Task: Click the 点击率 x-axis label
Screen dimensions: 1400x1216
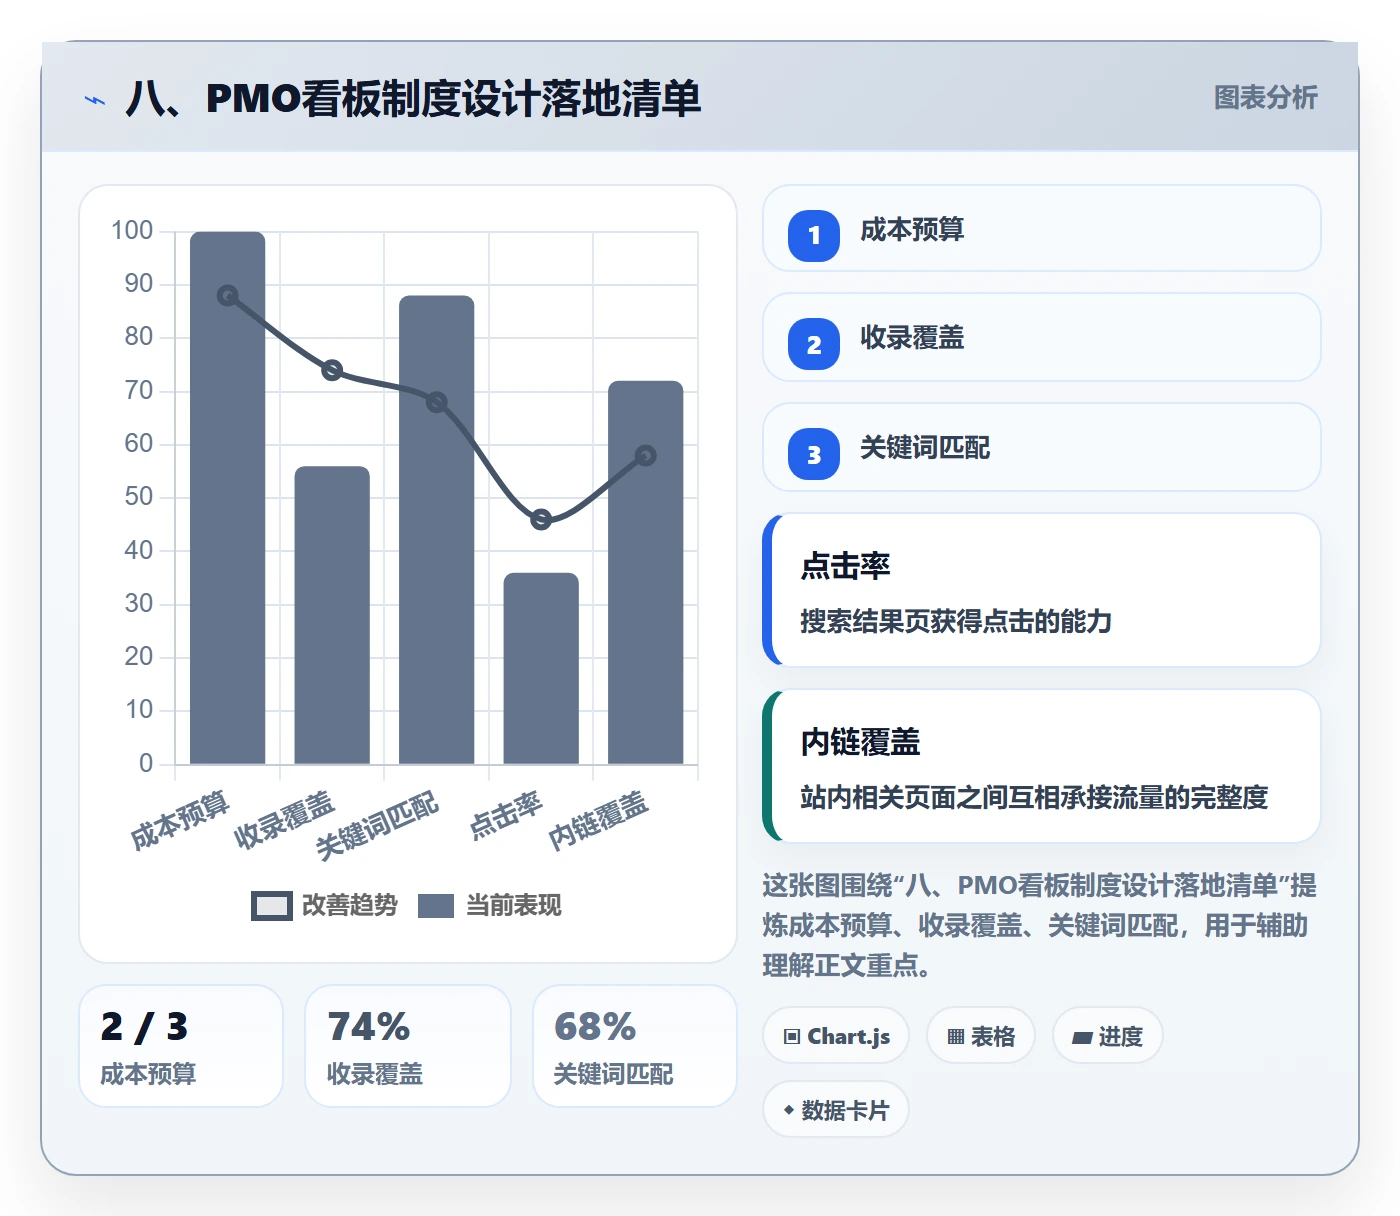Action: coord(507,814)
